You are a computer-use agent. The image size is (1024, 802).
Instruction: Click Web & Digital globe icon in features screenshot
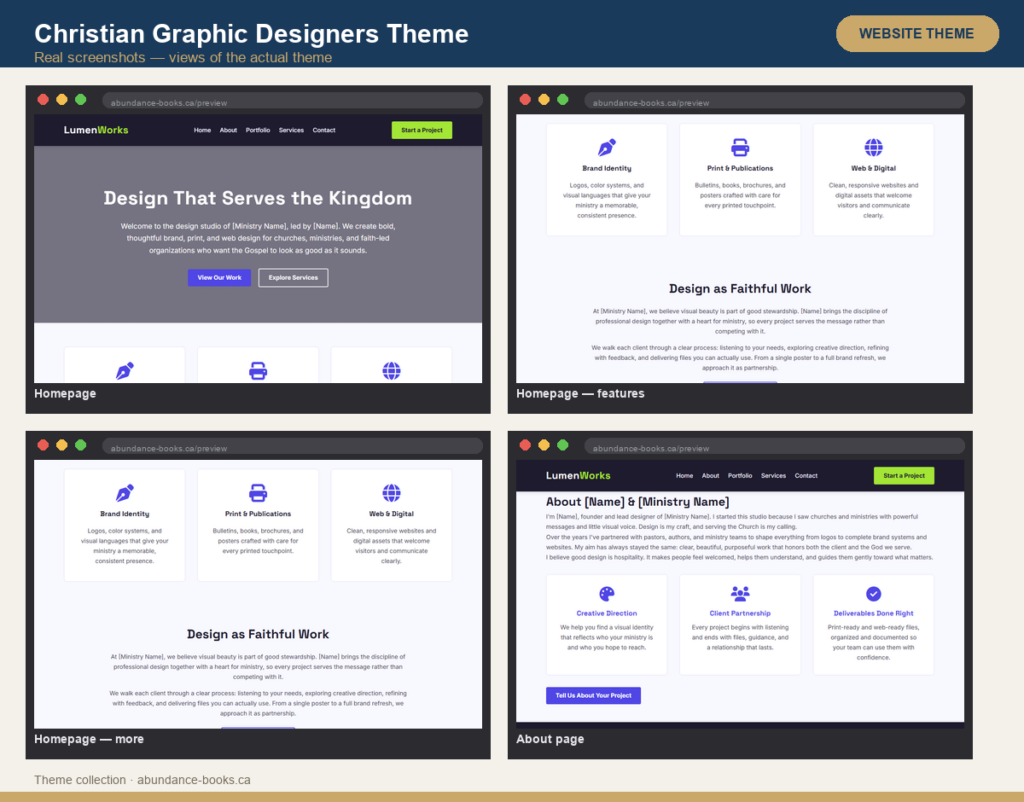(x=874, y=148)
